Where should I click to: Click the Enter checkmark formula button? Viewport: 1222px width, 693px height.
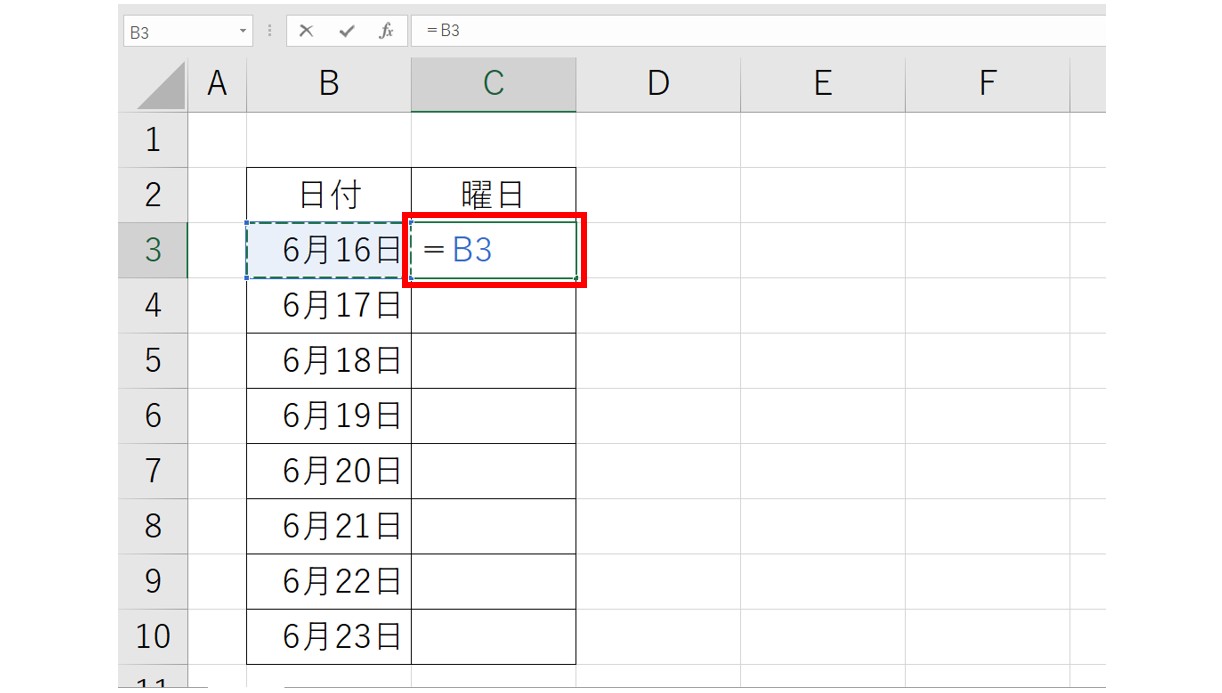coord(346,31)
